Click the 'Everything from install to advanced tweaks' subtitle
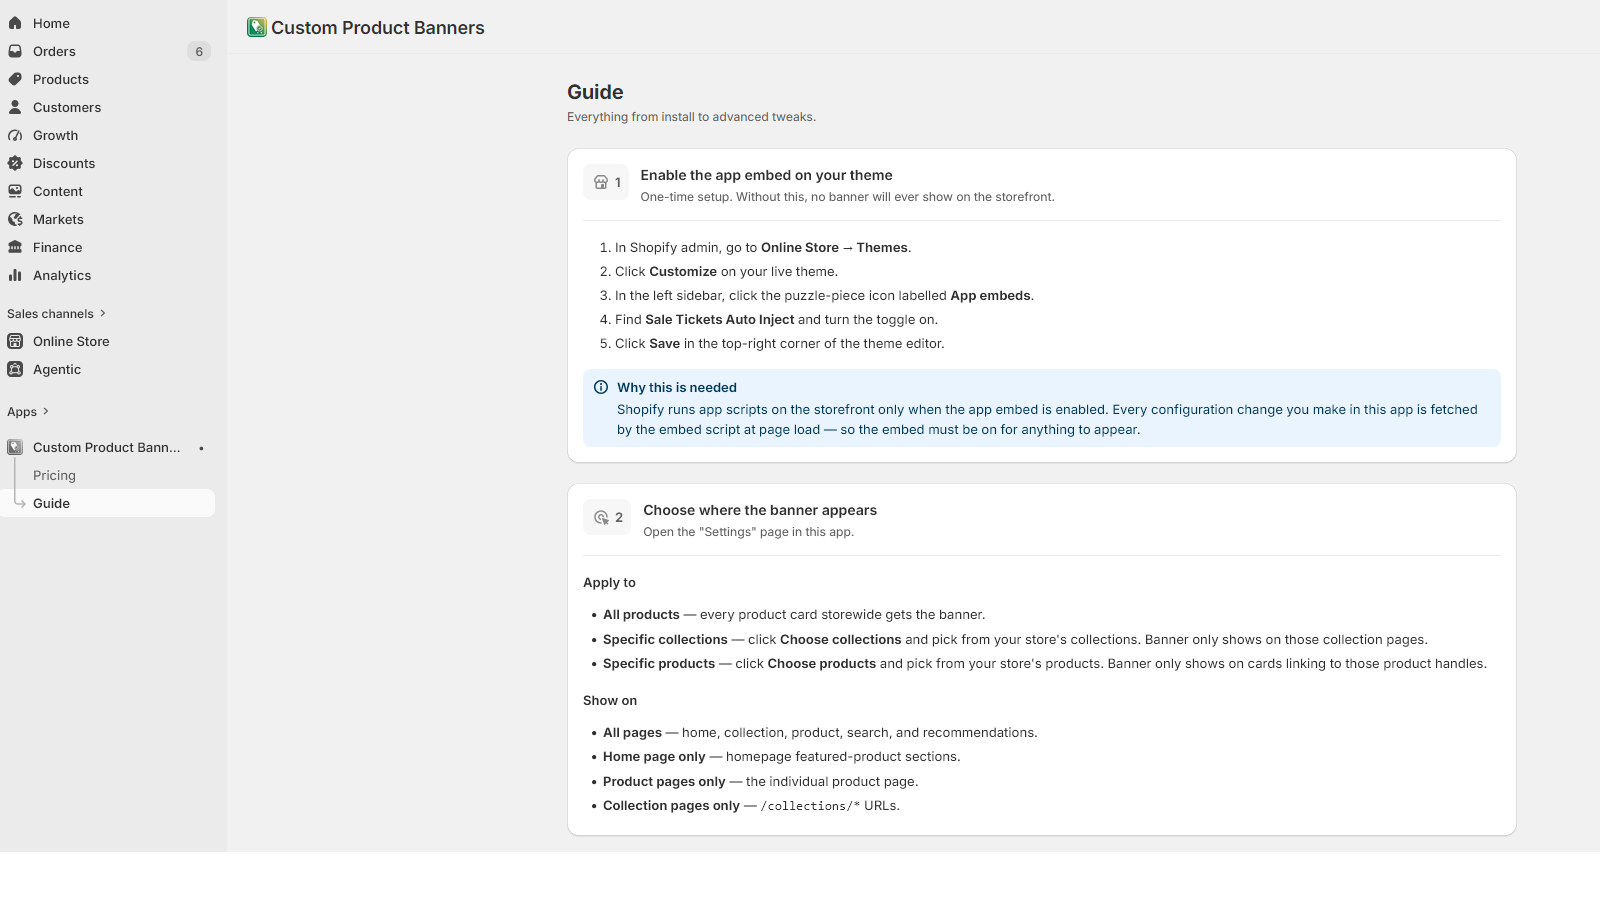The image size is (1600, 900). pos(691,117)
